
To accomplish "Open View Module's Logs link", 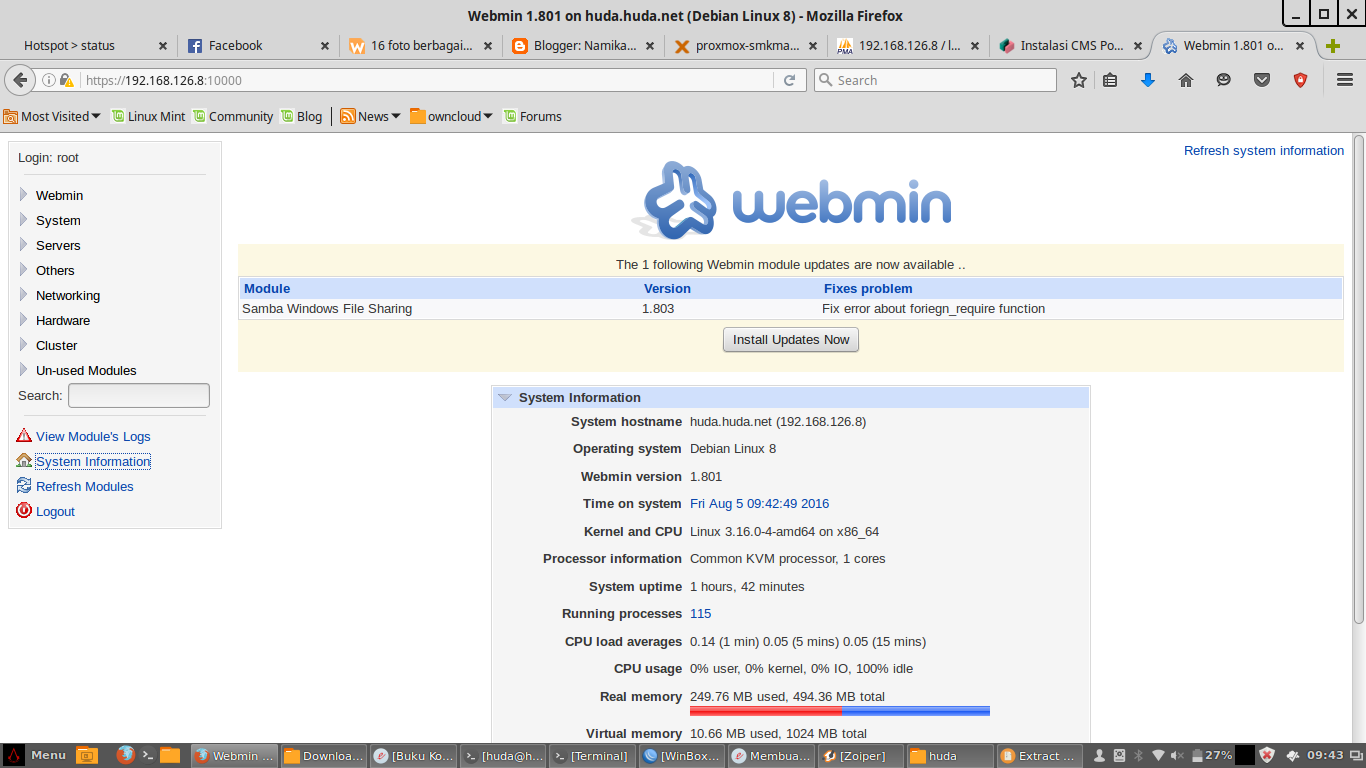I will [x=93, y=436].
